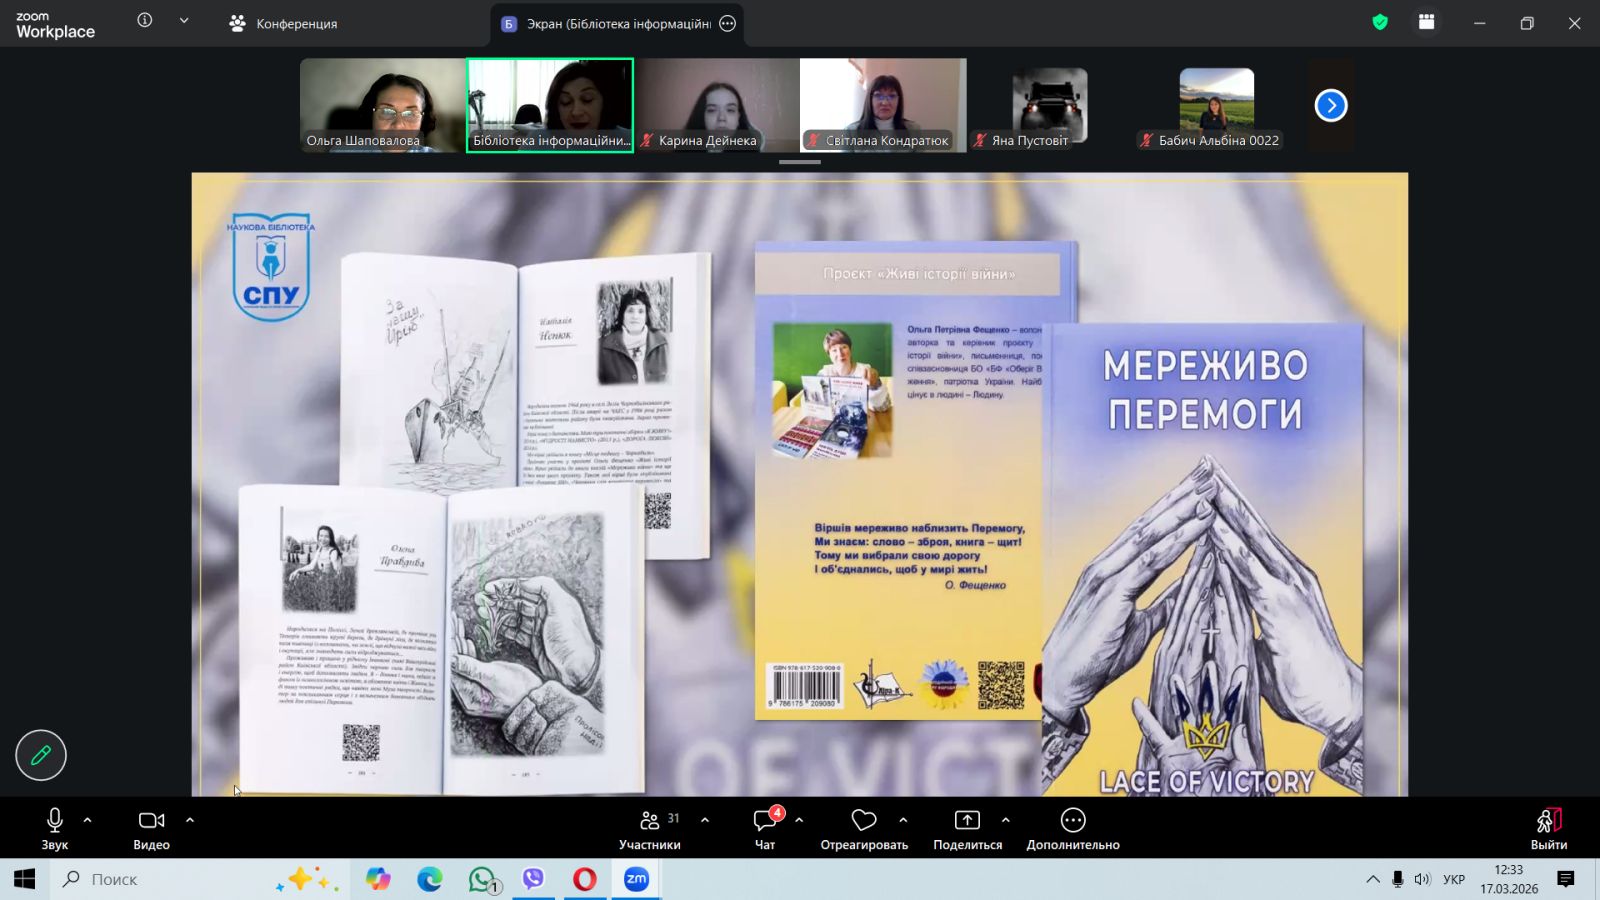Open meeting info circle icon
The width and height of the screenshot is (1600, 900).
(145, 21)
